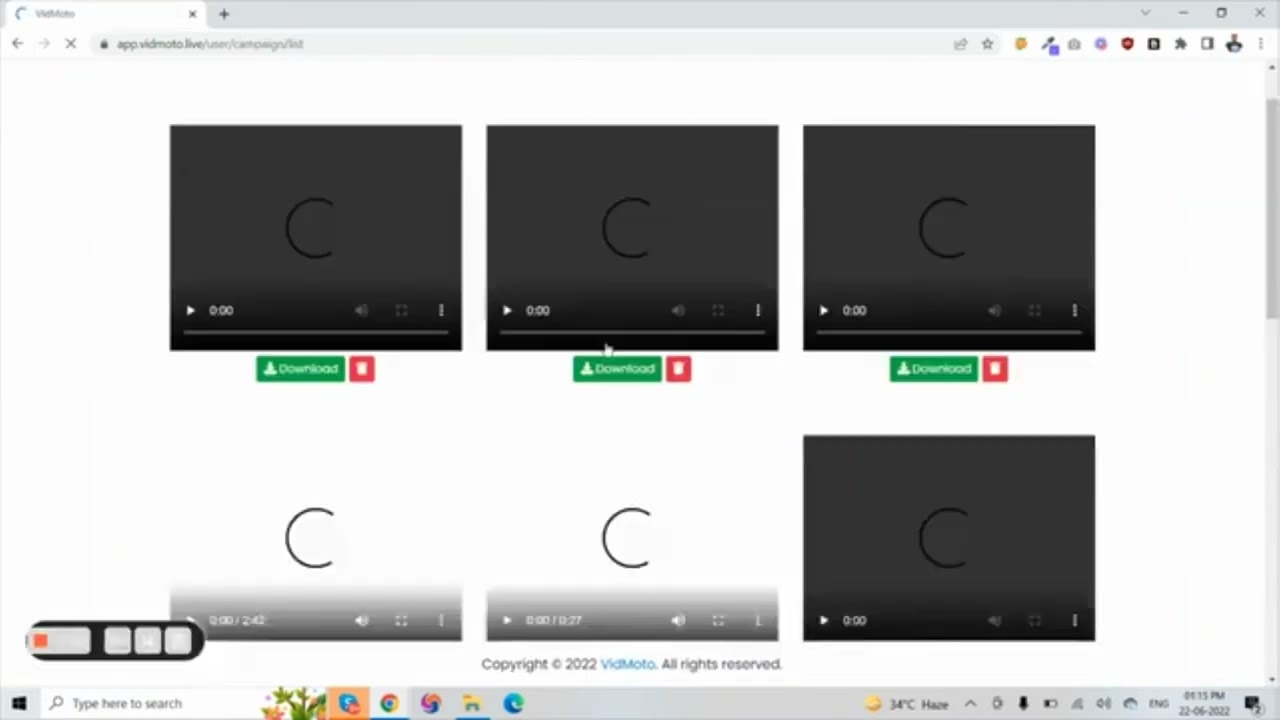Click the top-left video's progress bar
1280x720 pixels.
[x=316, y=332]
